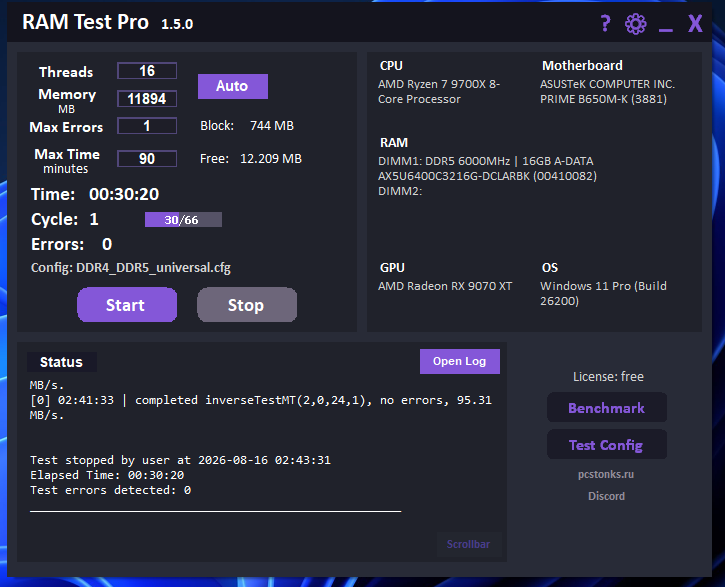Click the PRIME B650M-K motherboard text
This screenshot has width=725, height=587.
[x=607, y=92]
